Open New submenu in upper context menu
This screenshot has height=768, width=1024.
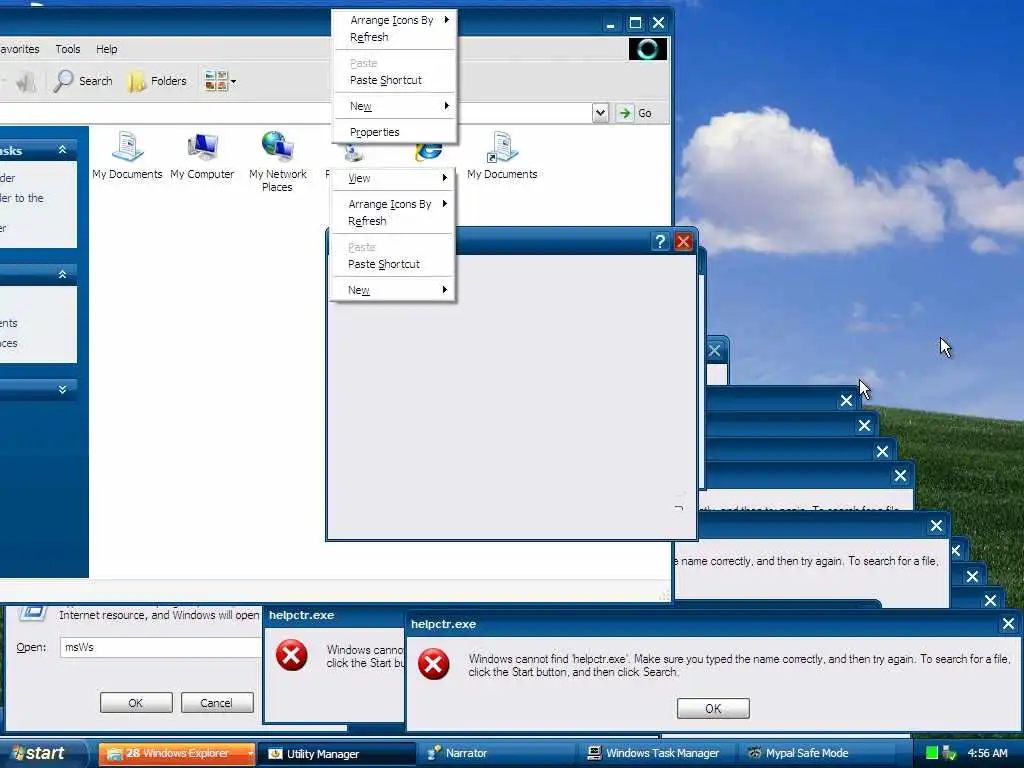pos(394,106)
